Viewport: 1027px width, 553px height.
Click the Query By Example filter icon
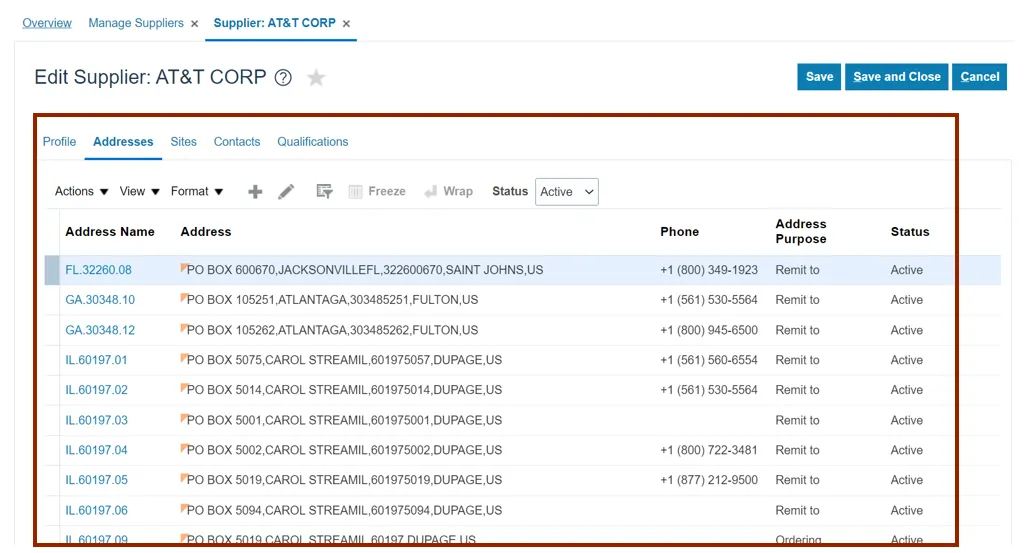tap(324, 192)
